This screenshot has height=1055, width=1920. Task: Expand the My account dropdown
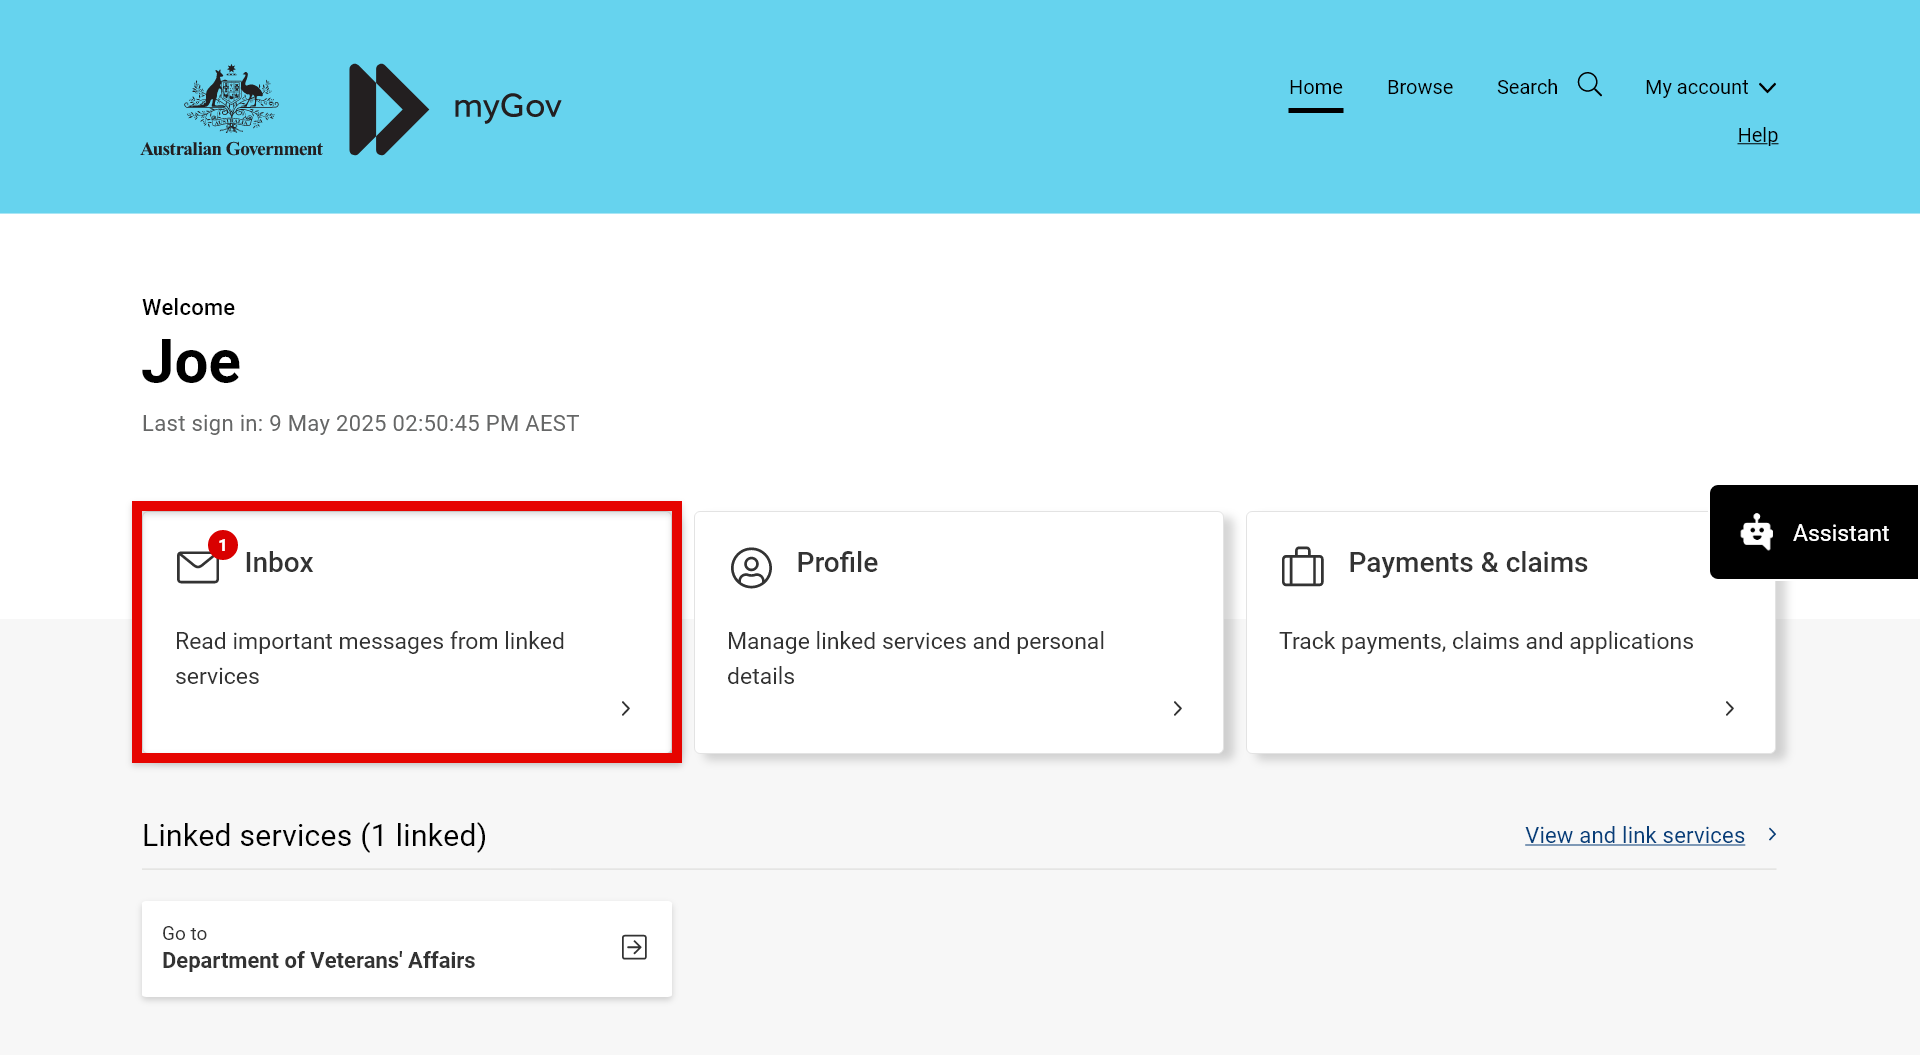click(x=1710, y=87)
